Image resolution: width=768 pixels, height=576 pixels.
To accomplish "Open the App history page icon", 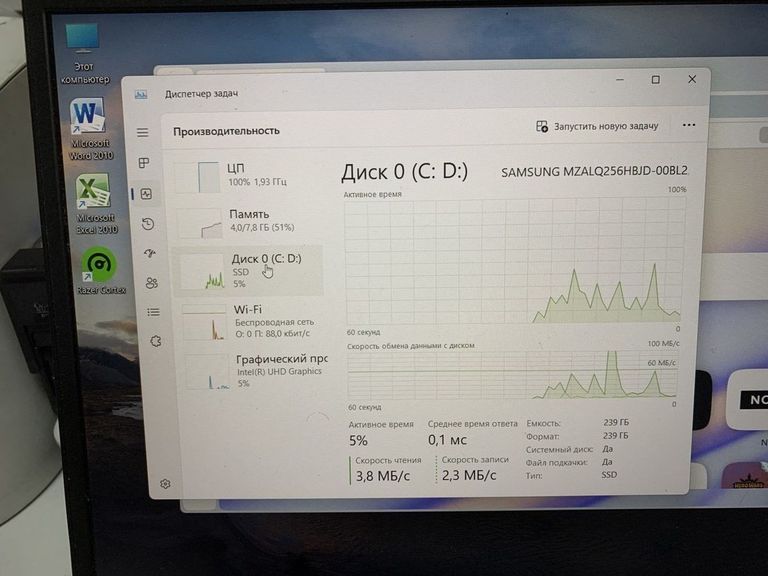I will (148, 224).
